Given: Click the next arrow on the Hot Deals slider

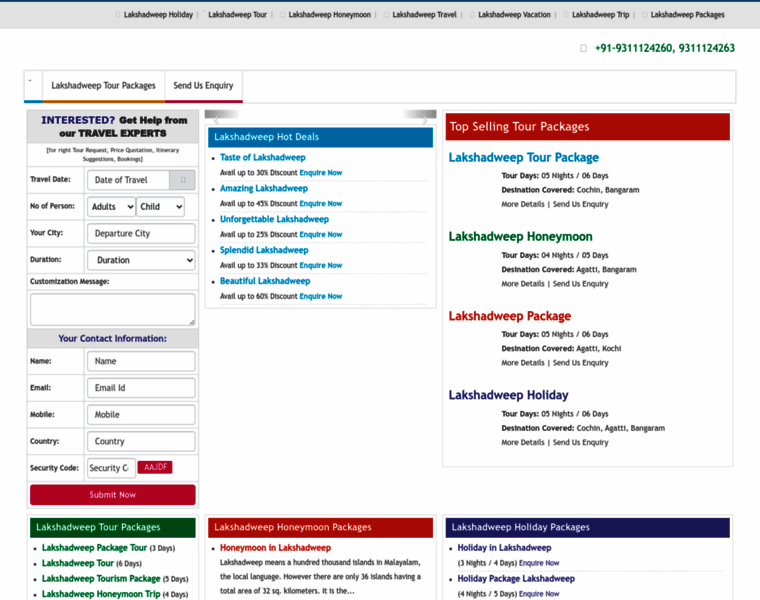Looking at the screenshot, I should (x=425, y=118).
